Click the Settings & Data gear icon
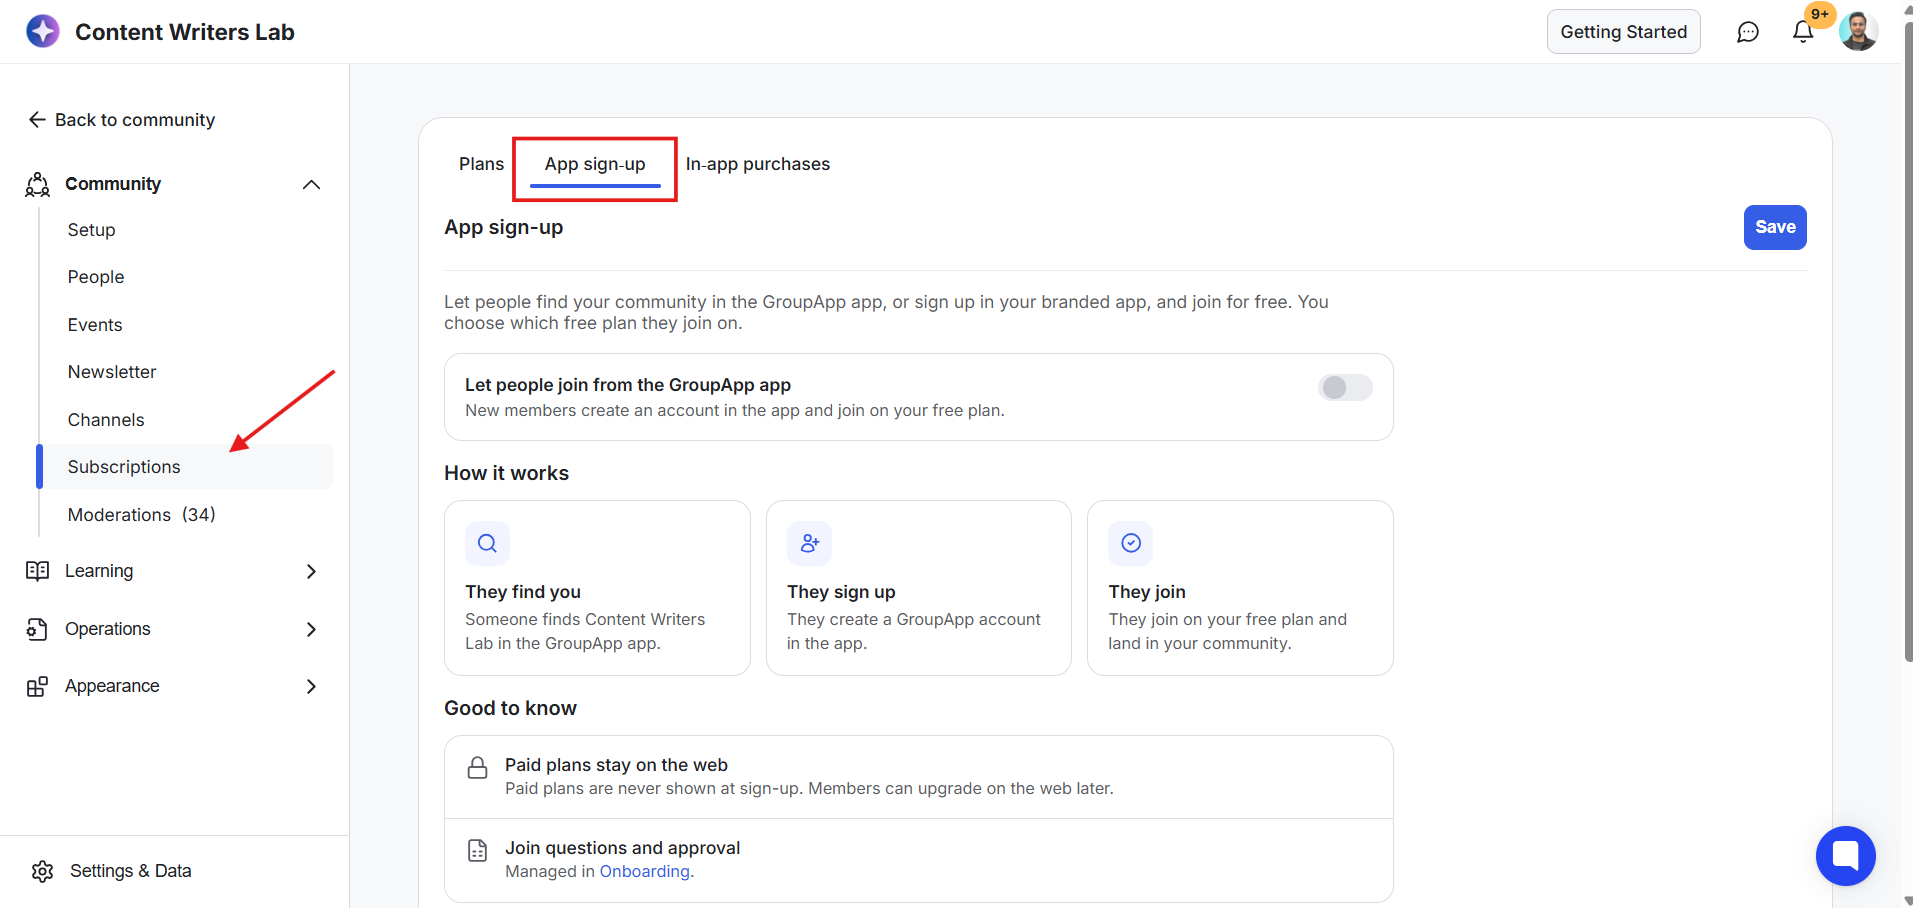 tap(43, 871)
